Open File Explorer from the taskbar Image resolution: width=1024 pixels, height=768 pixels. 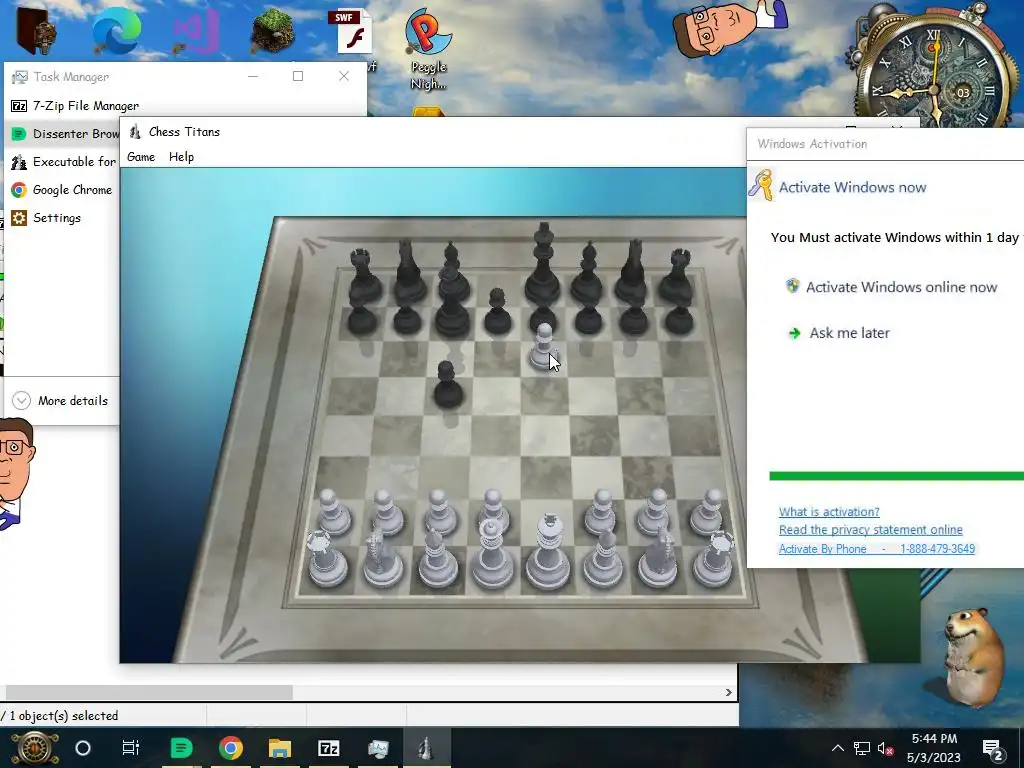(280, 748)
